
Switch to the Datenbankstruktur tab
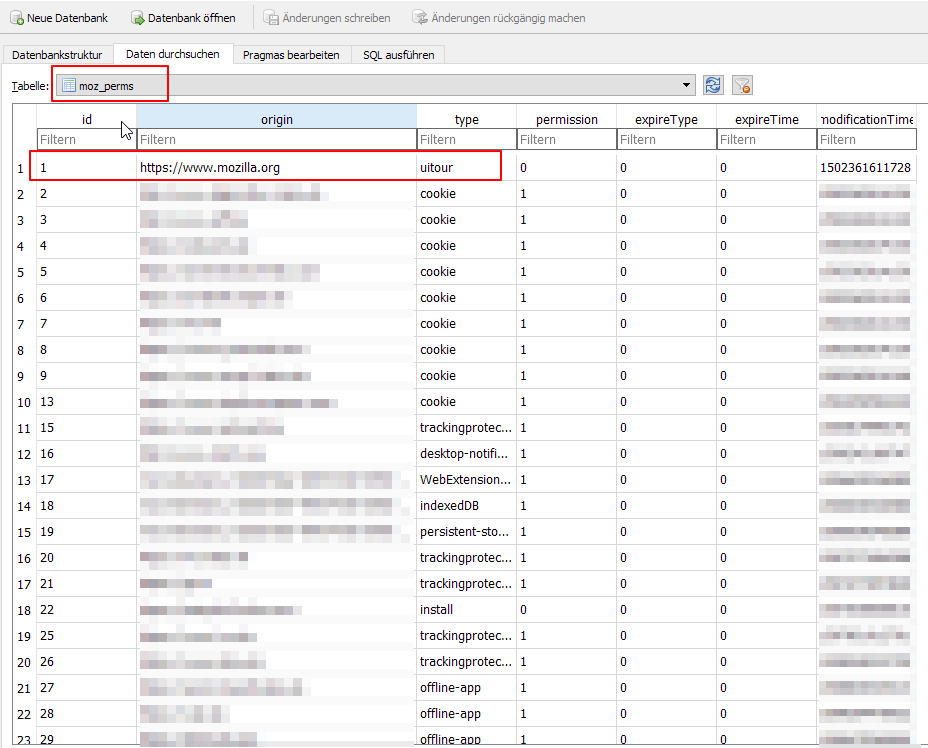(x=57, y=55)
